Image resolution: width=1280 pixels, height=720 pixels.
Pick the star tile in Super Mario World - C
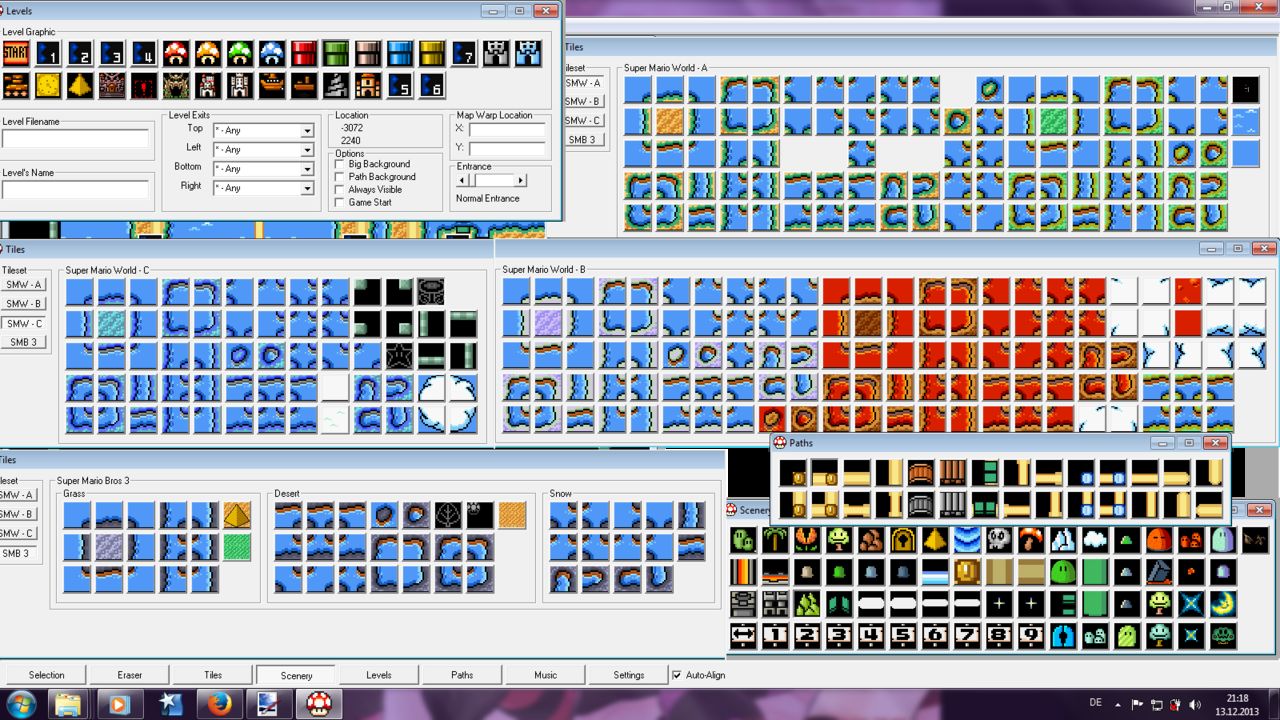click(399, 355)
